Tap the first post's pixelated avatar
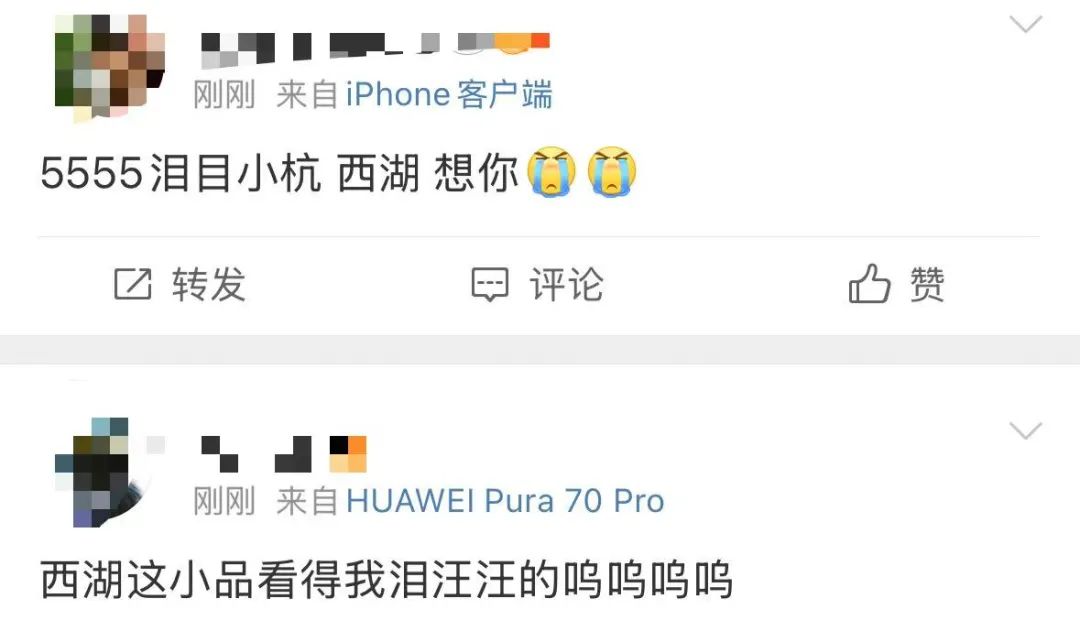This screenshot has width=1080, height=631. click(x=110, y=68)
